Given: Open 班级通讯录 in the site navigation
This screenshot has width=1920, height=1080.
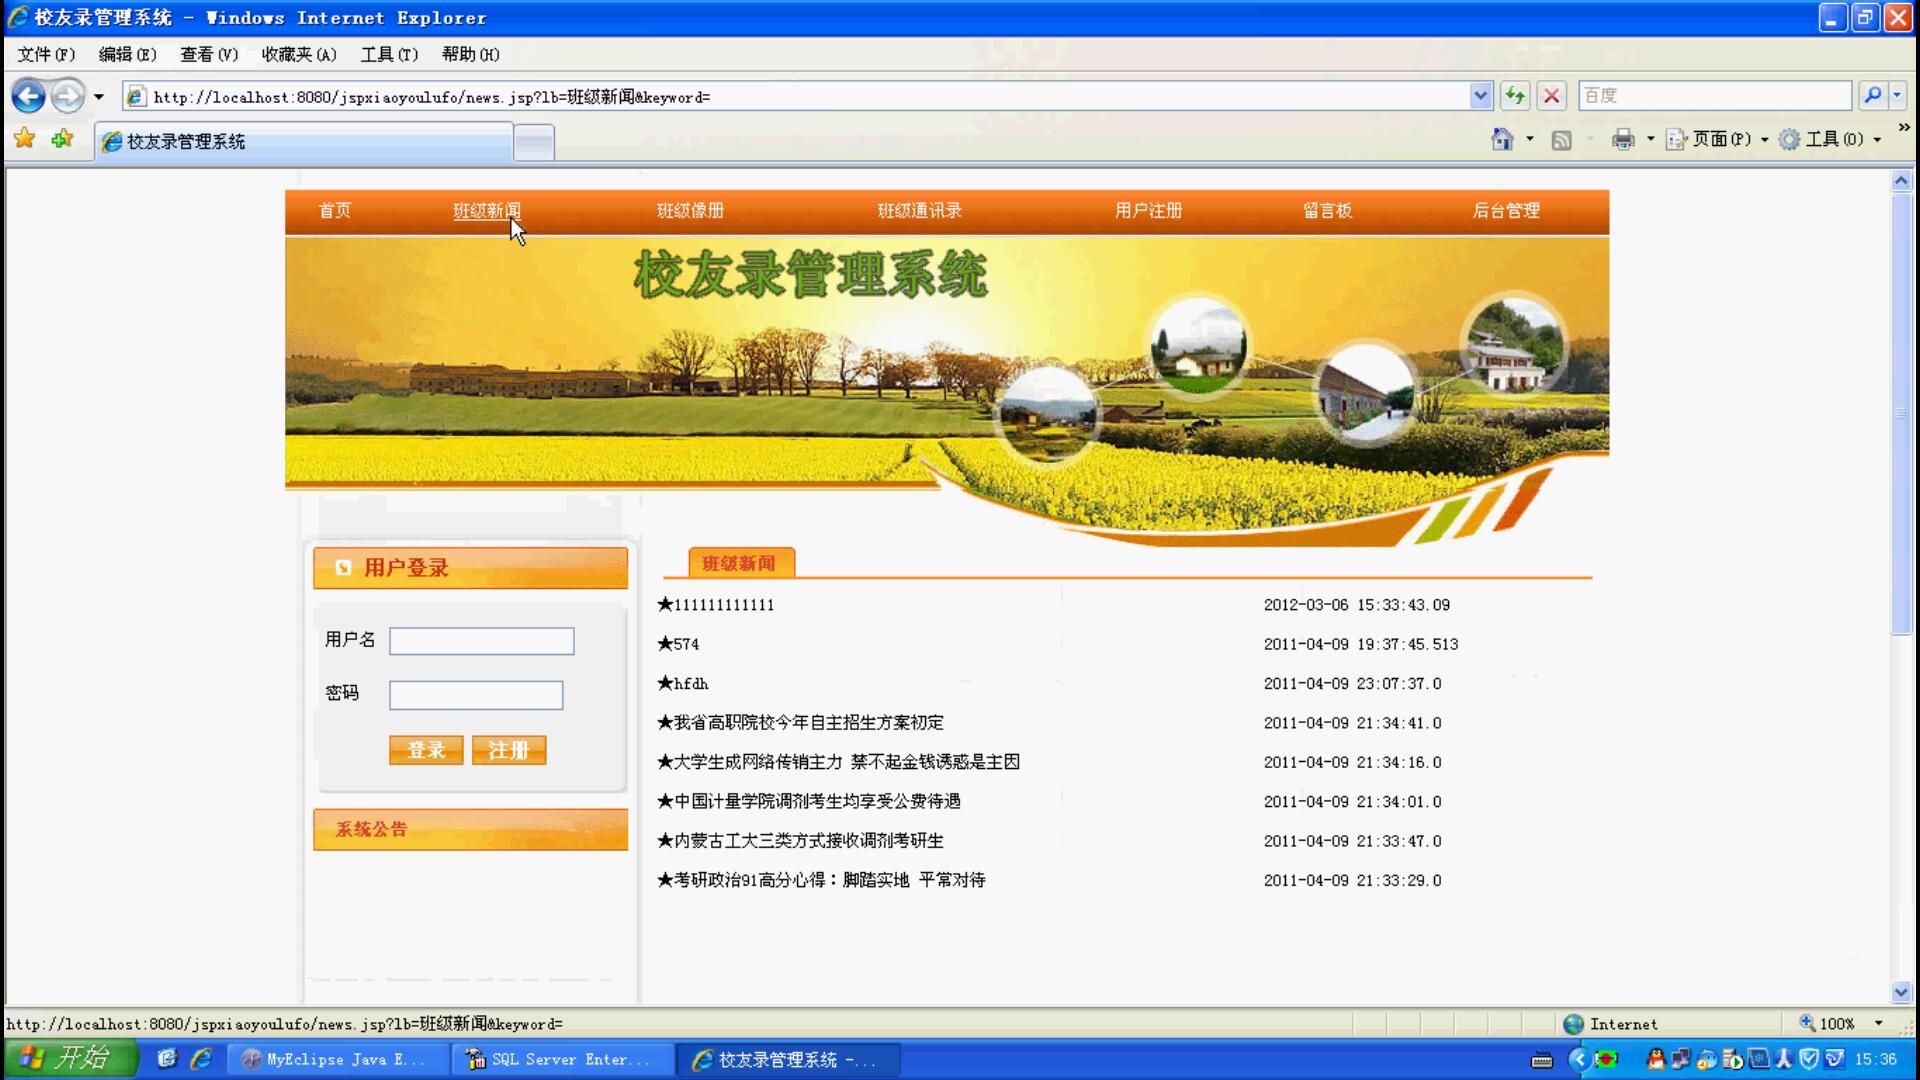Looking at the screenshot, I should (x=920, y=211).
